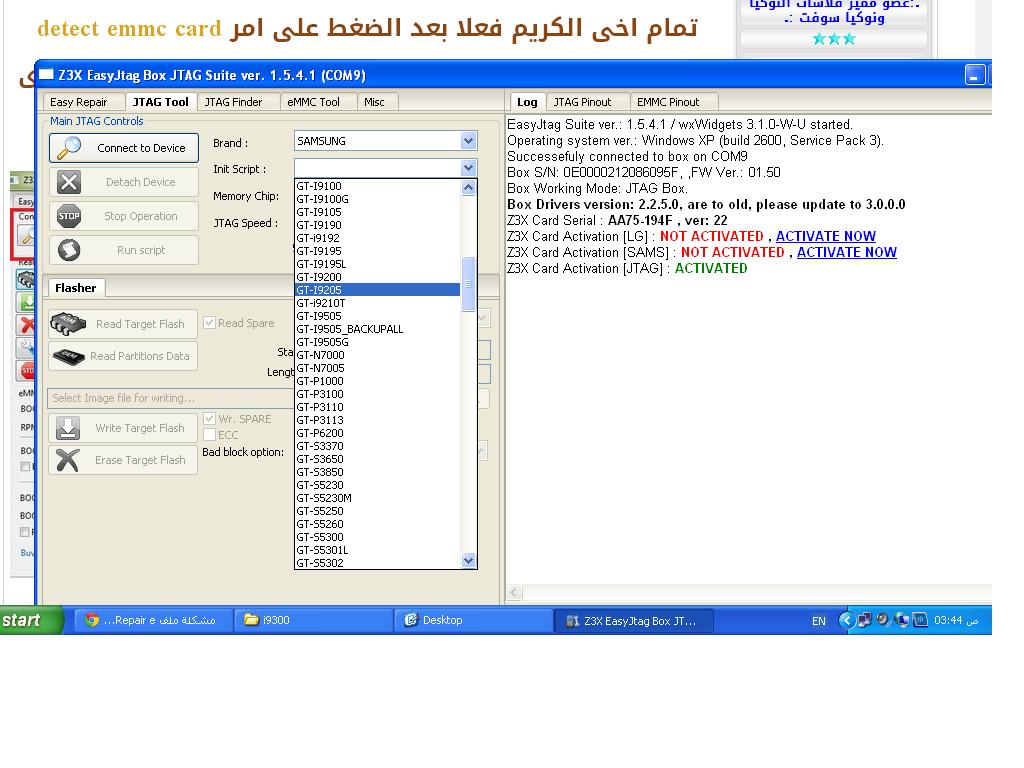Click the Read Target Flash chip icon

pos(69,324)
